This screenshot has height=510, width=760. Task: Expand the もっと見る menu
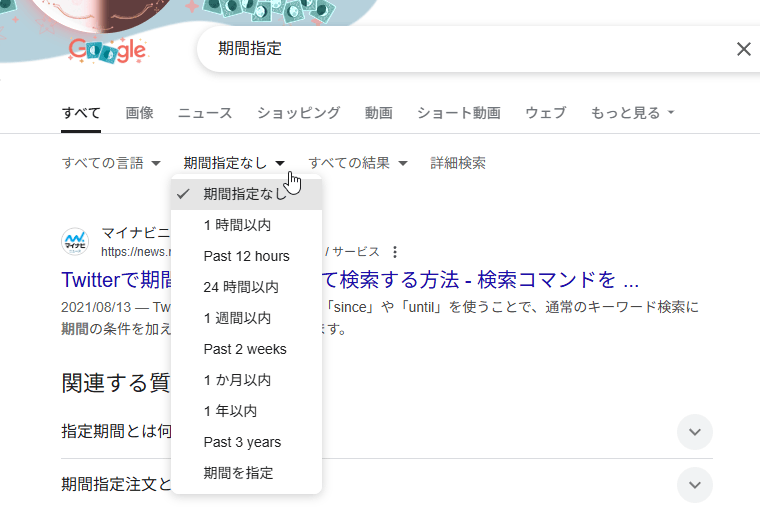pyautogui.click(x=633, y=113)
